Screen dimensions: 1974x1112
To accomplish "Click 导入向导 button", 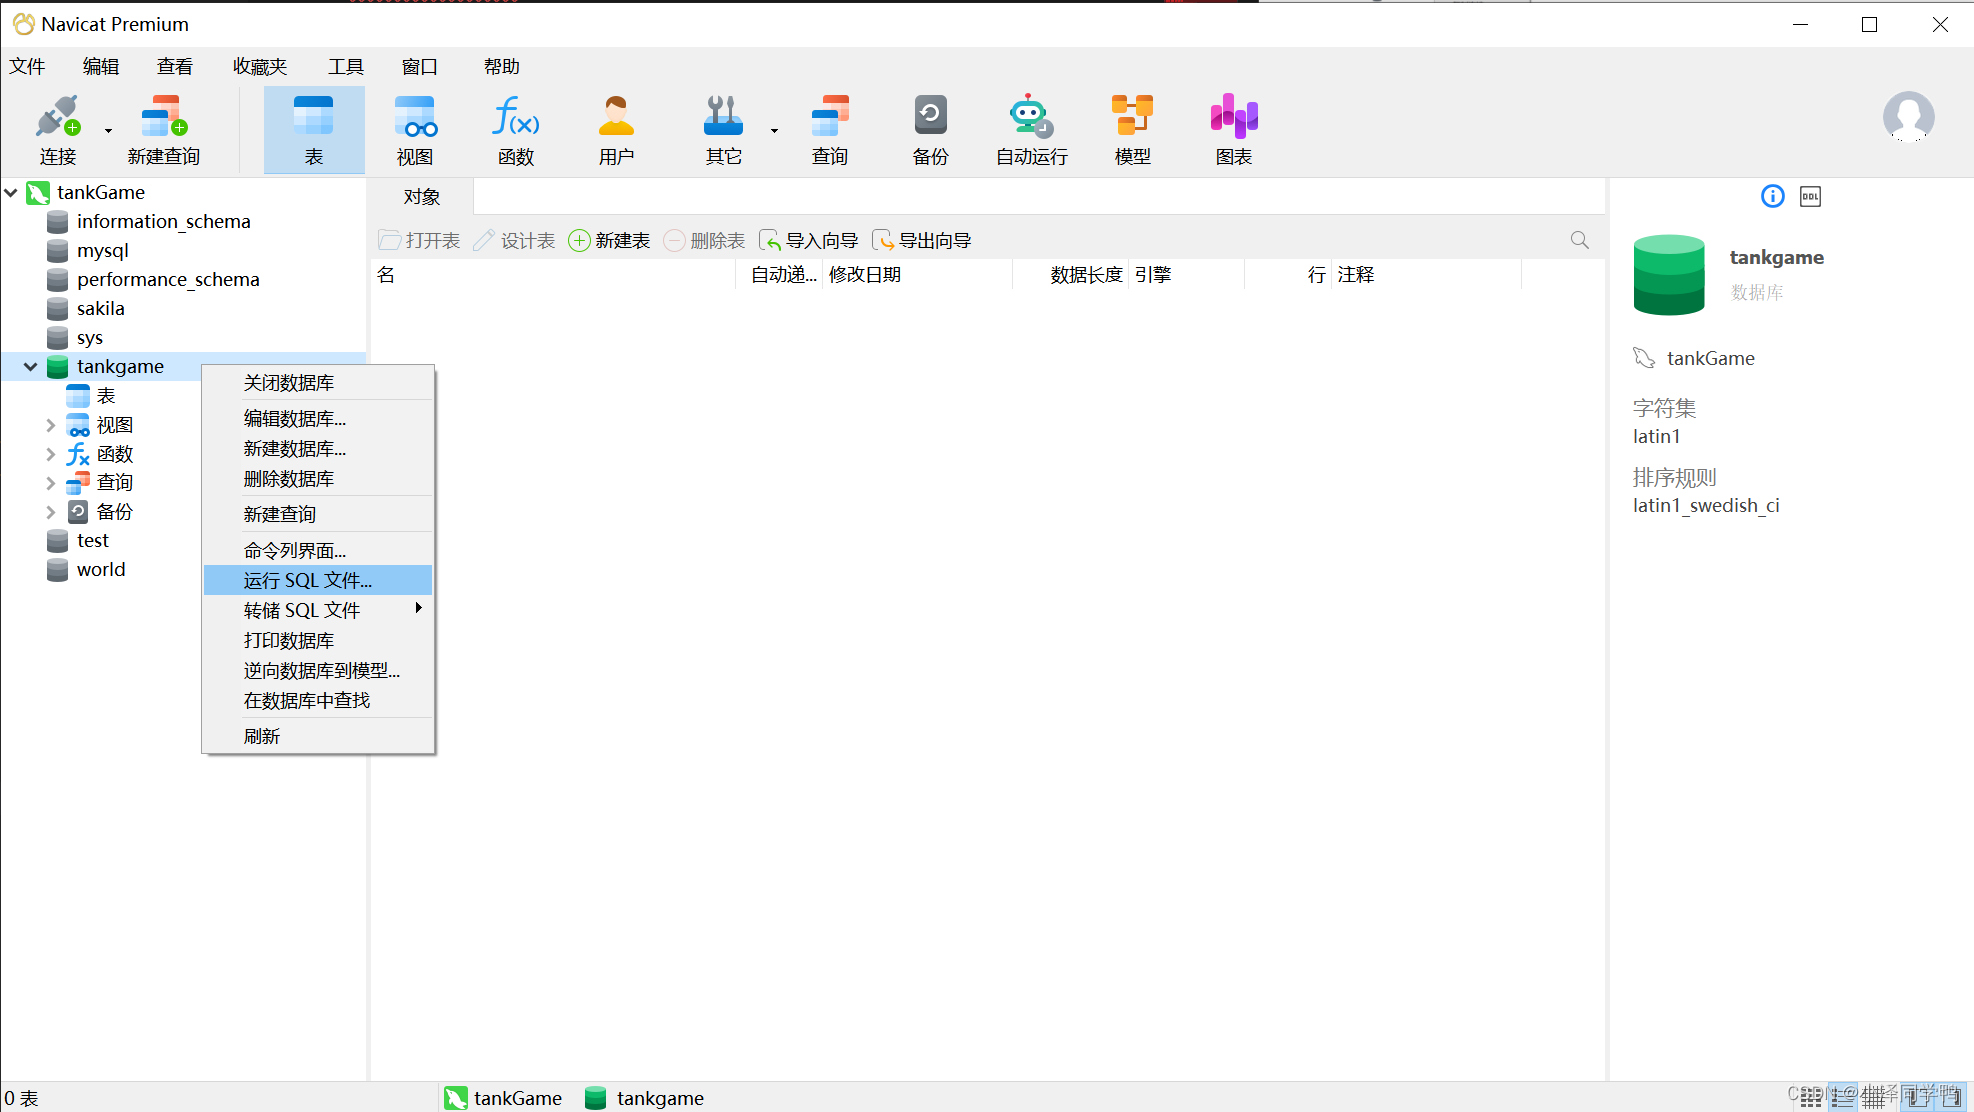I will (809, 241).
